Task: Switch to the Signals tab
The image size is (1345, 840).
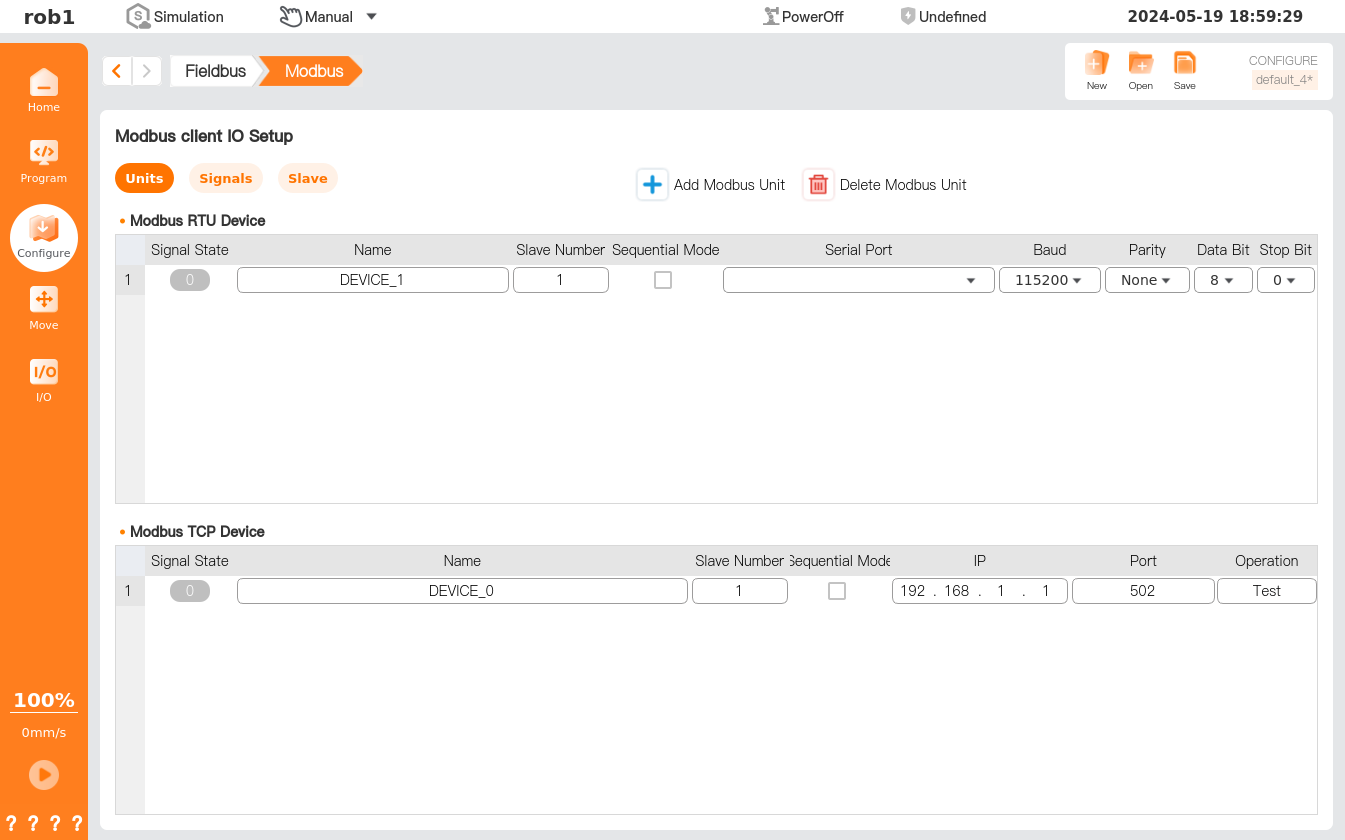Action: tap(225, 179)
